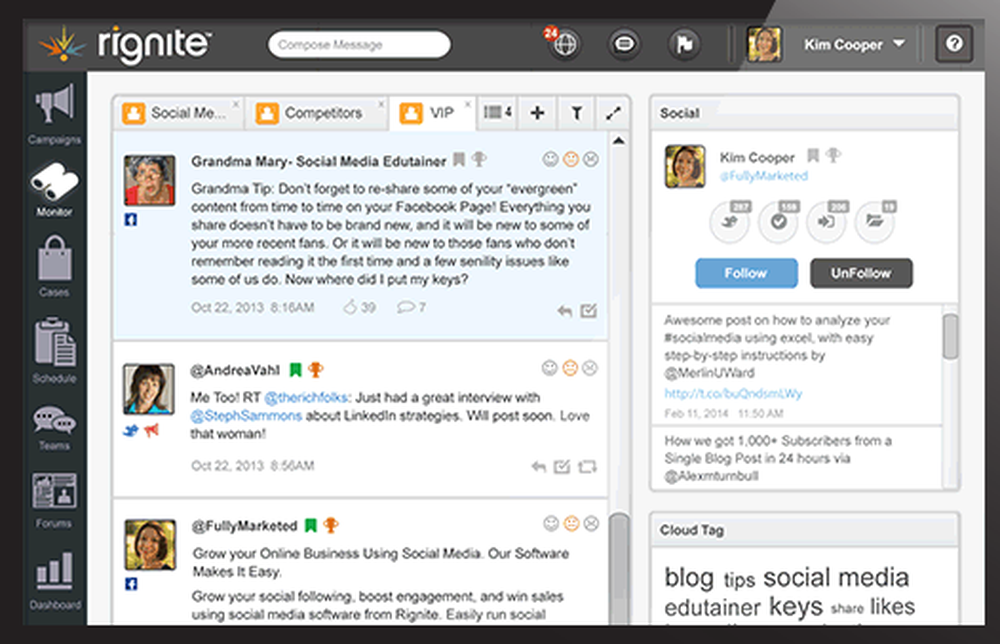1000x644 pixels.
Task: Open the flag icon in header
Action: coord(684,44)
